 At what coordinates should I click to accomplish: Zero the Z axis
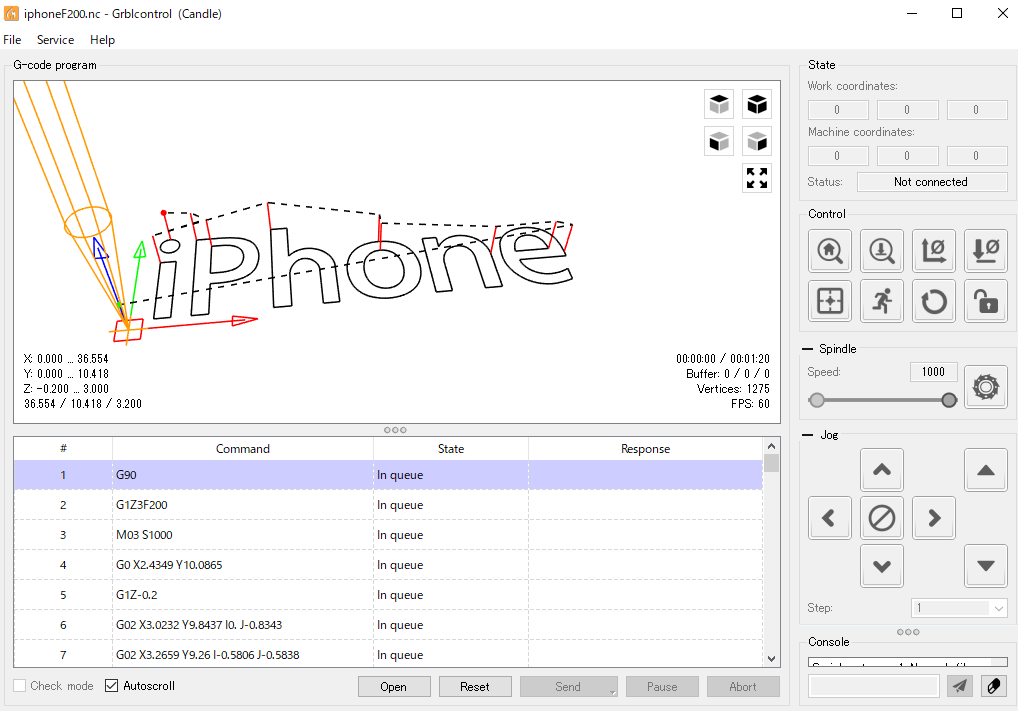click(x=986, y=251)
